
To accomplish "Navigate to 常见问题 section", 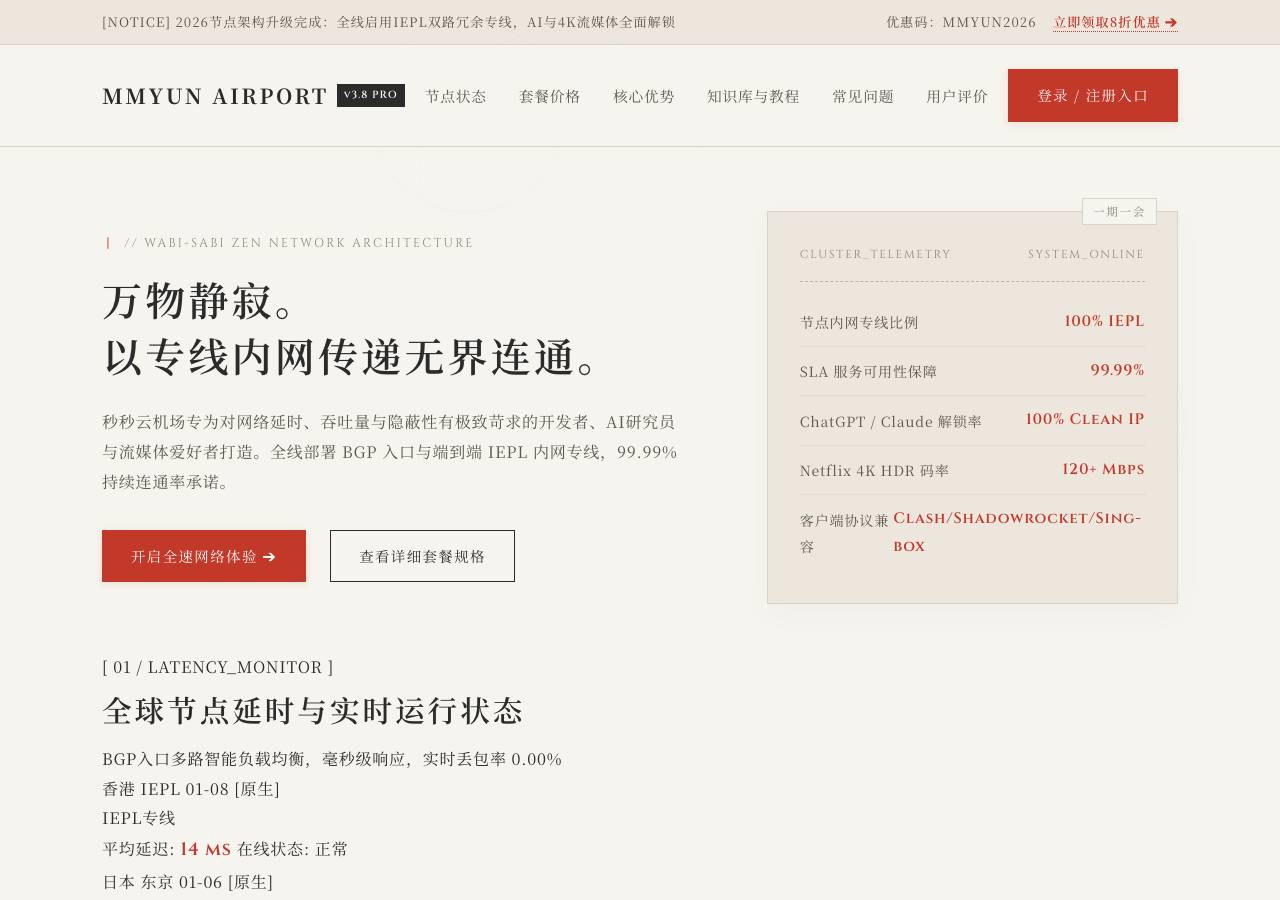I will 863,96.
